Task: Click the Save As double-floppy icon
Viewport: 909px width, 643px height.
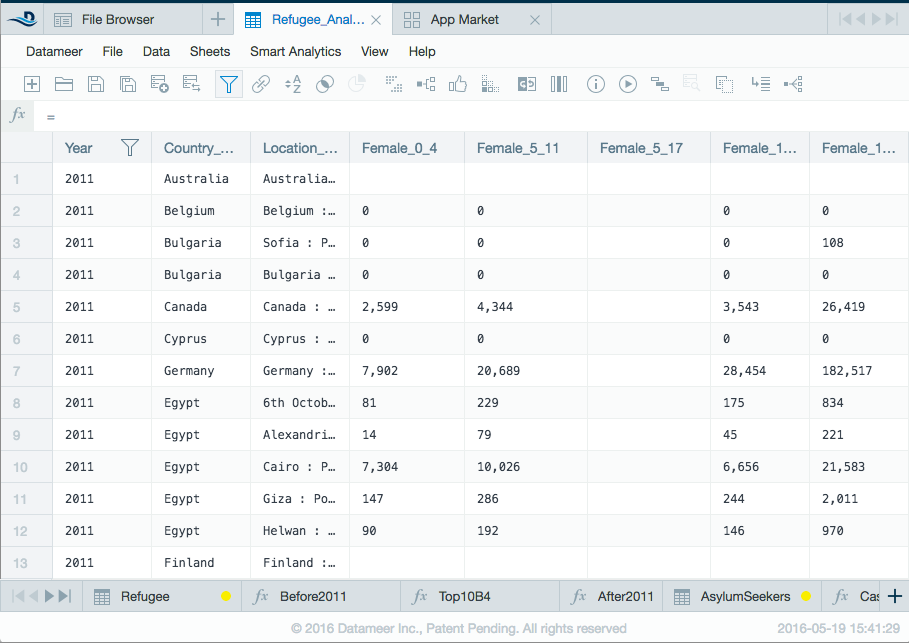Action: tap(128, 84)
